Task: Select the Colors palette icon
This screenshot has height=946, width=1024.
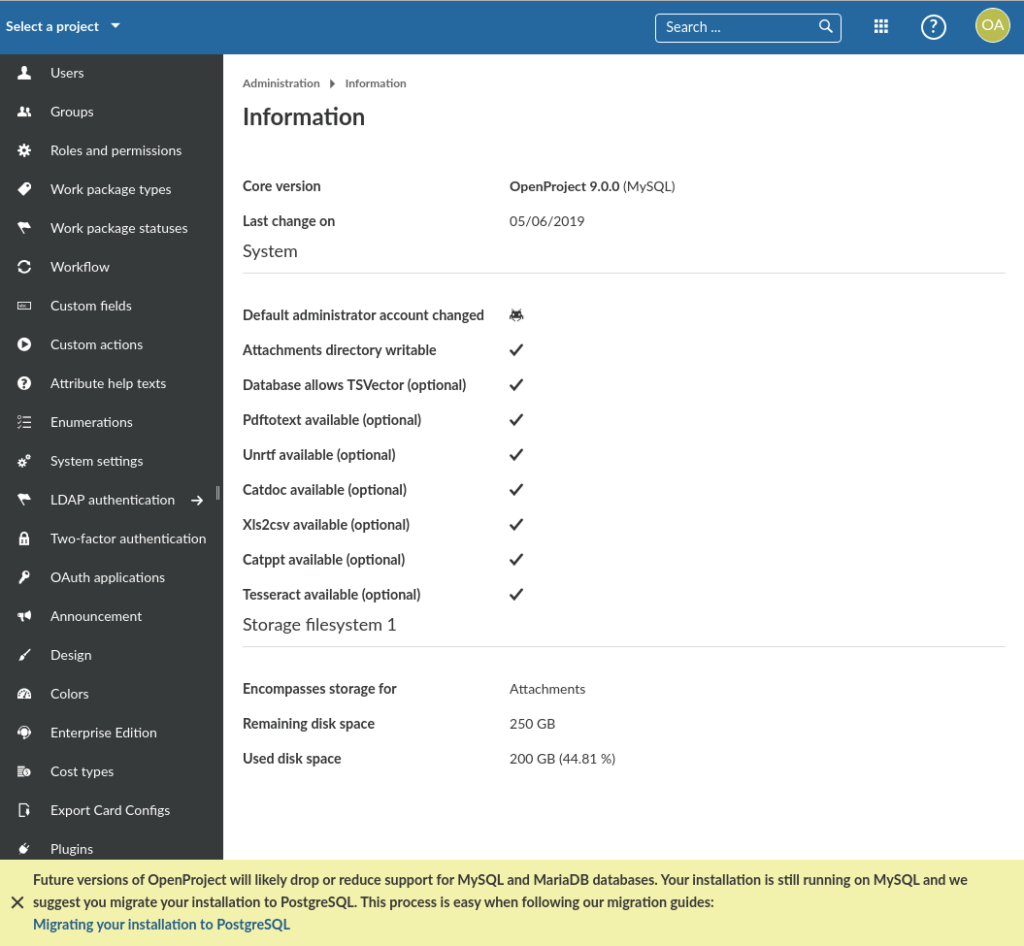Action: tap(22, 693)
